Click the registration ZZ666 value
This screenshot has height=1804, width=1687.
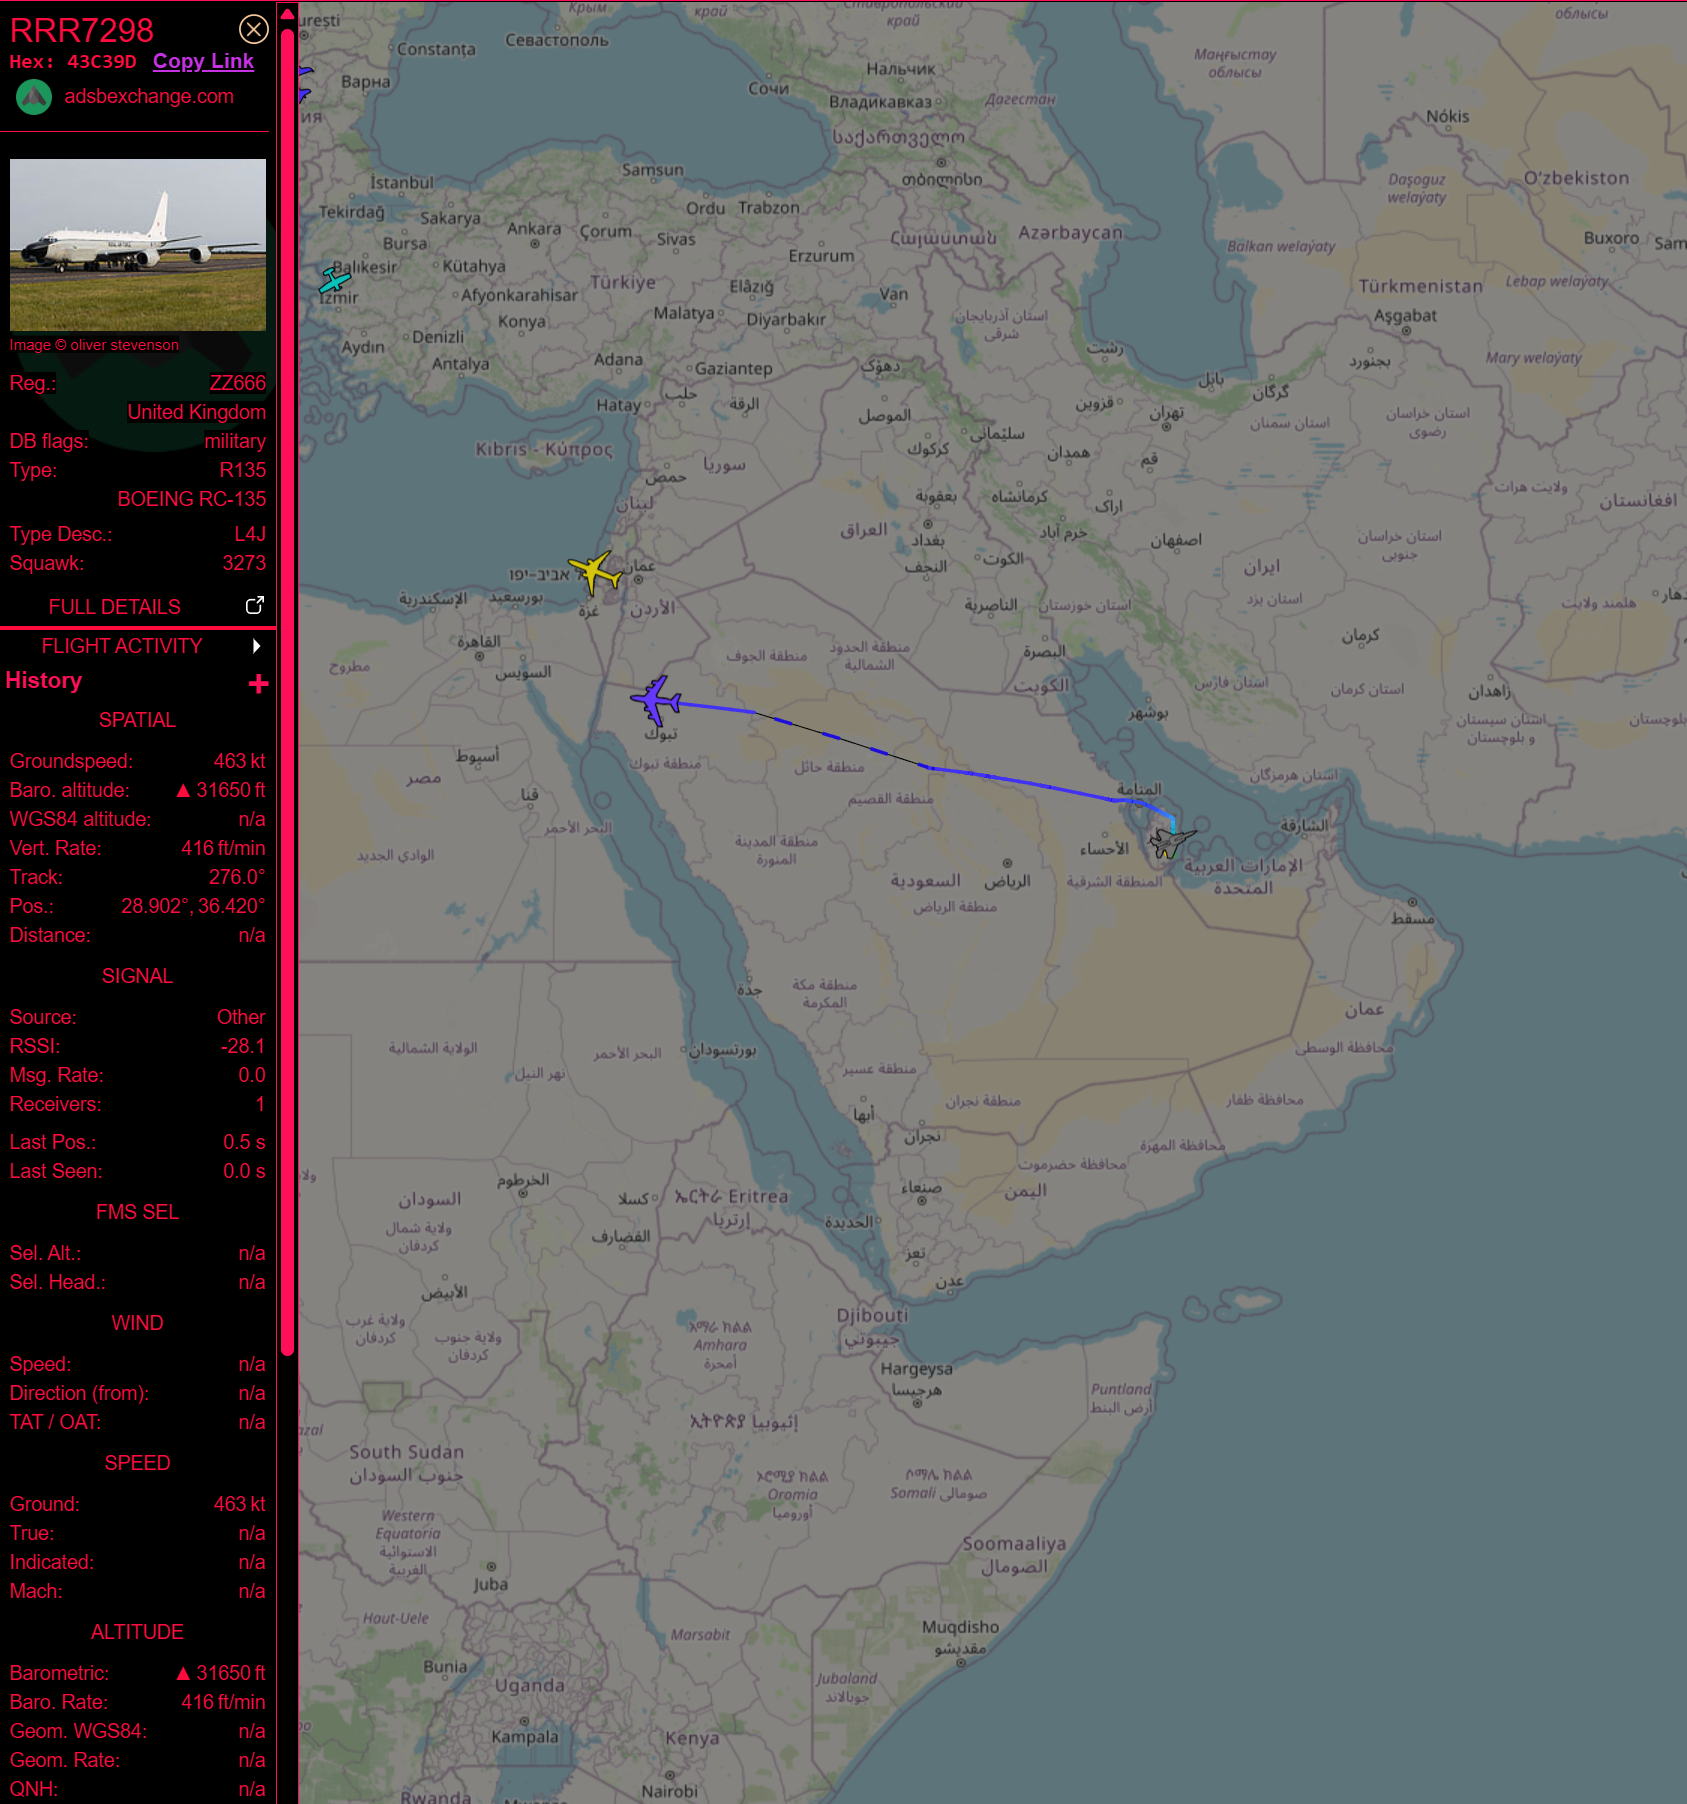tap(238, 383)
